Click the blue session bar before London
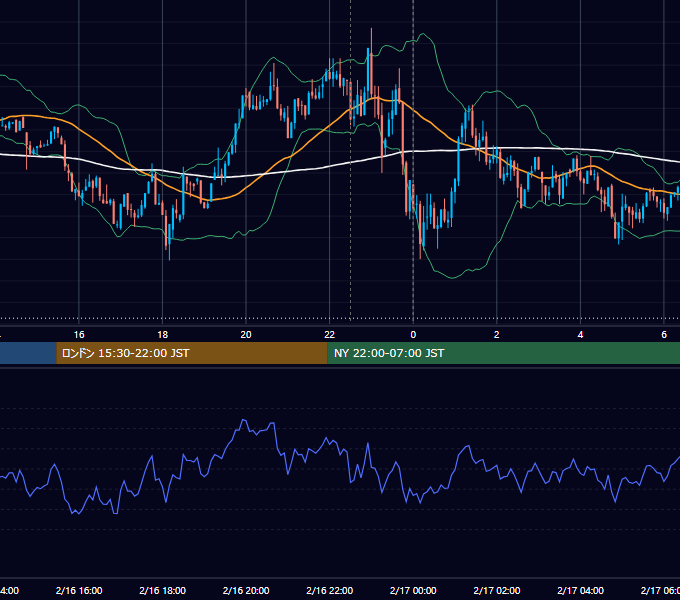 (x=28, y=353)
